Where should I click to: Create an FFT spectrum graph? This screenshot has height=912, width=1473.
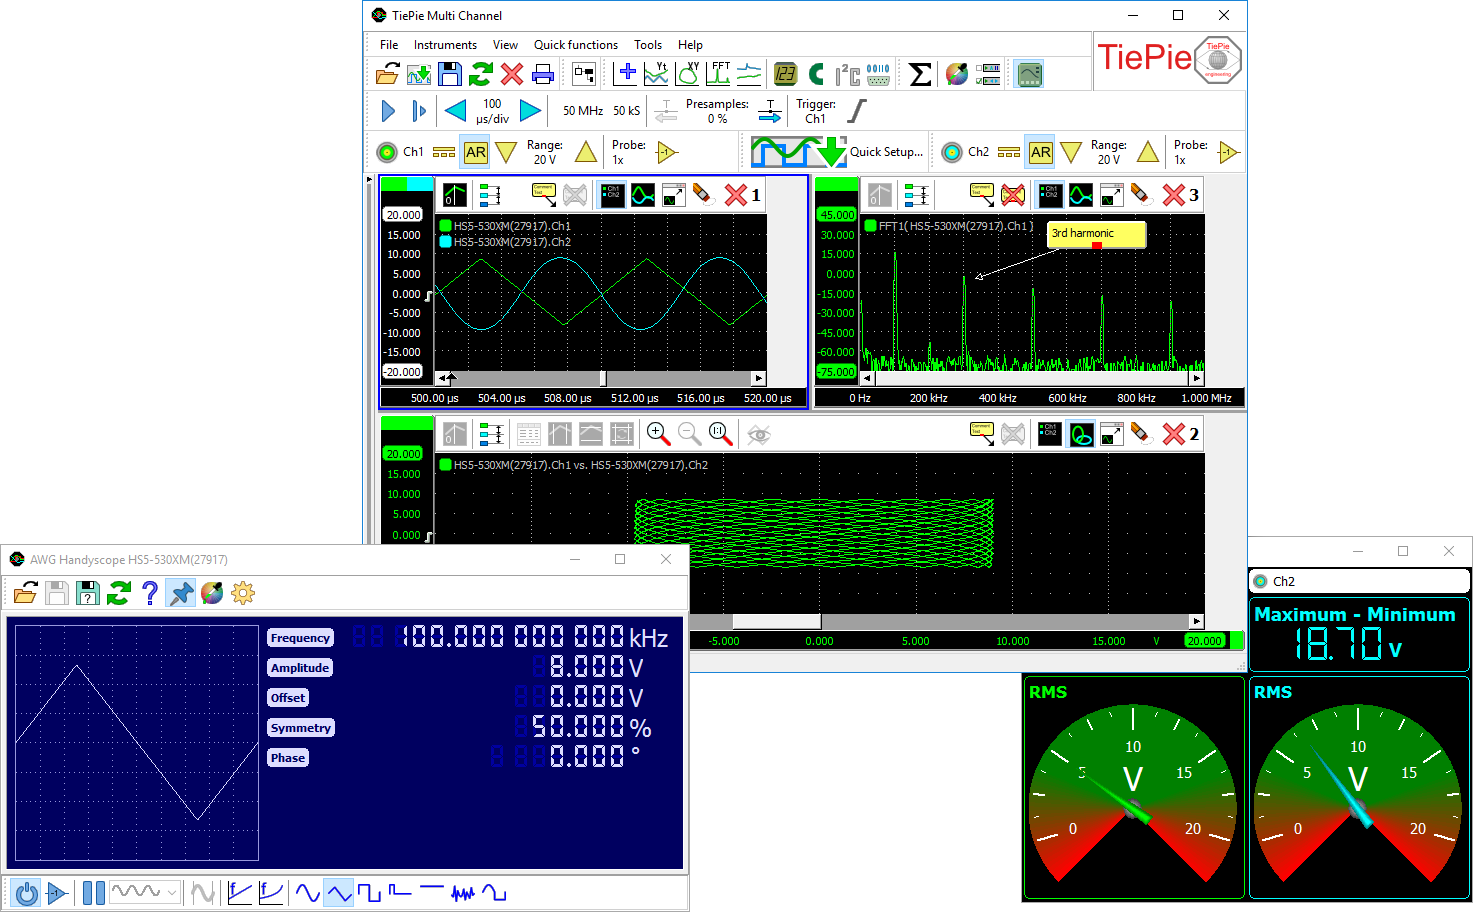point(719,73)
